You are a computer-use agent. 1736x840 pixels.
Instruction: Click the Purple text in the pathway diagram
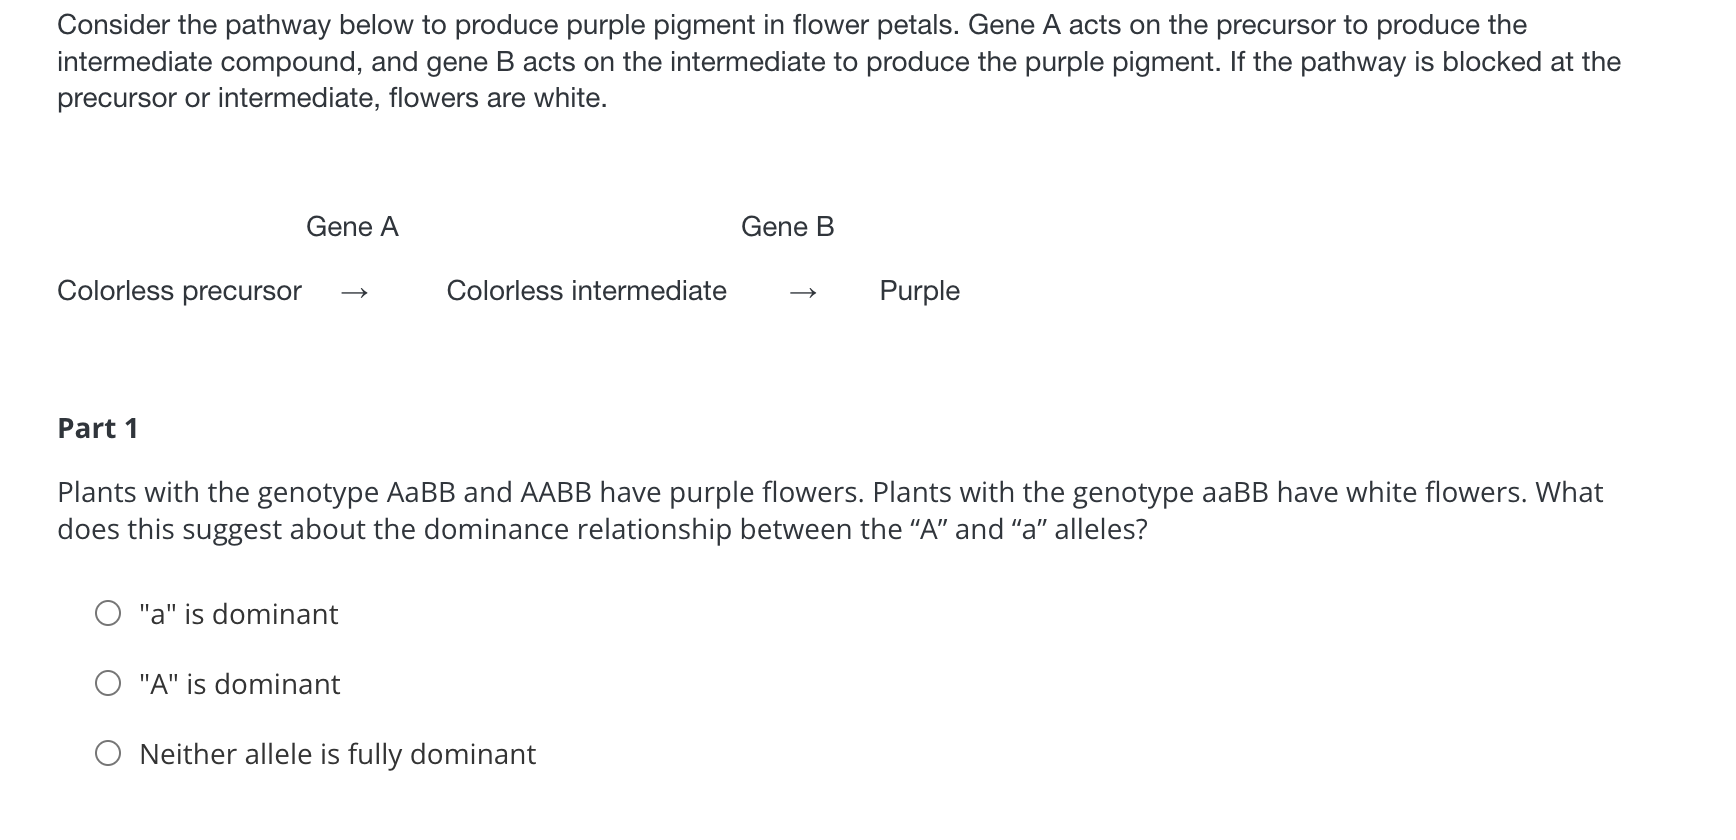[x=918, y=292]
